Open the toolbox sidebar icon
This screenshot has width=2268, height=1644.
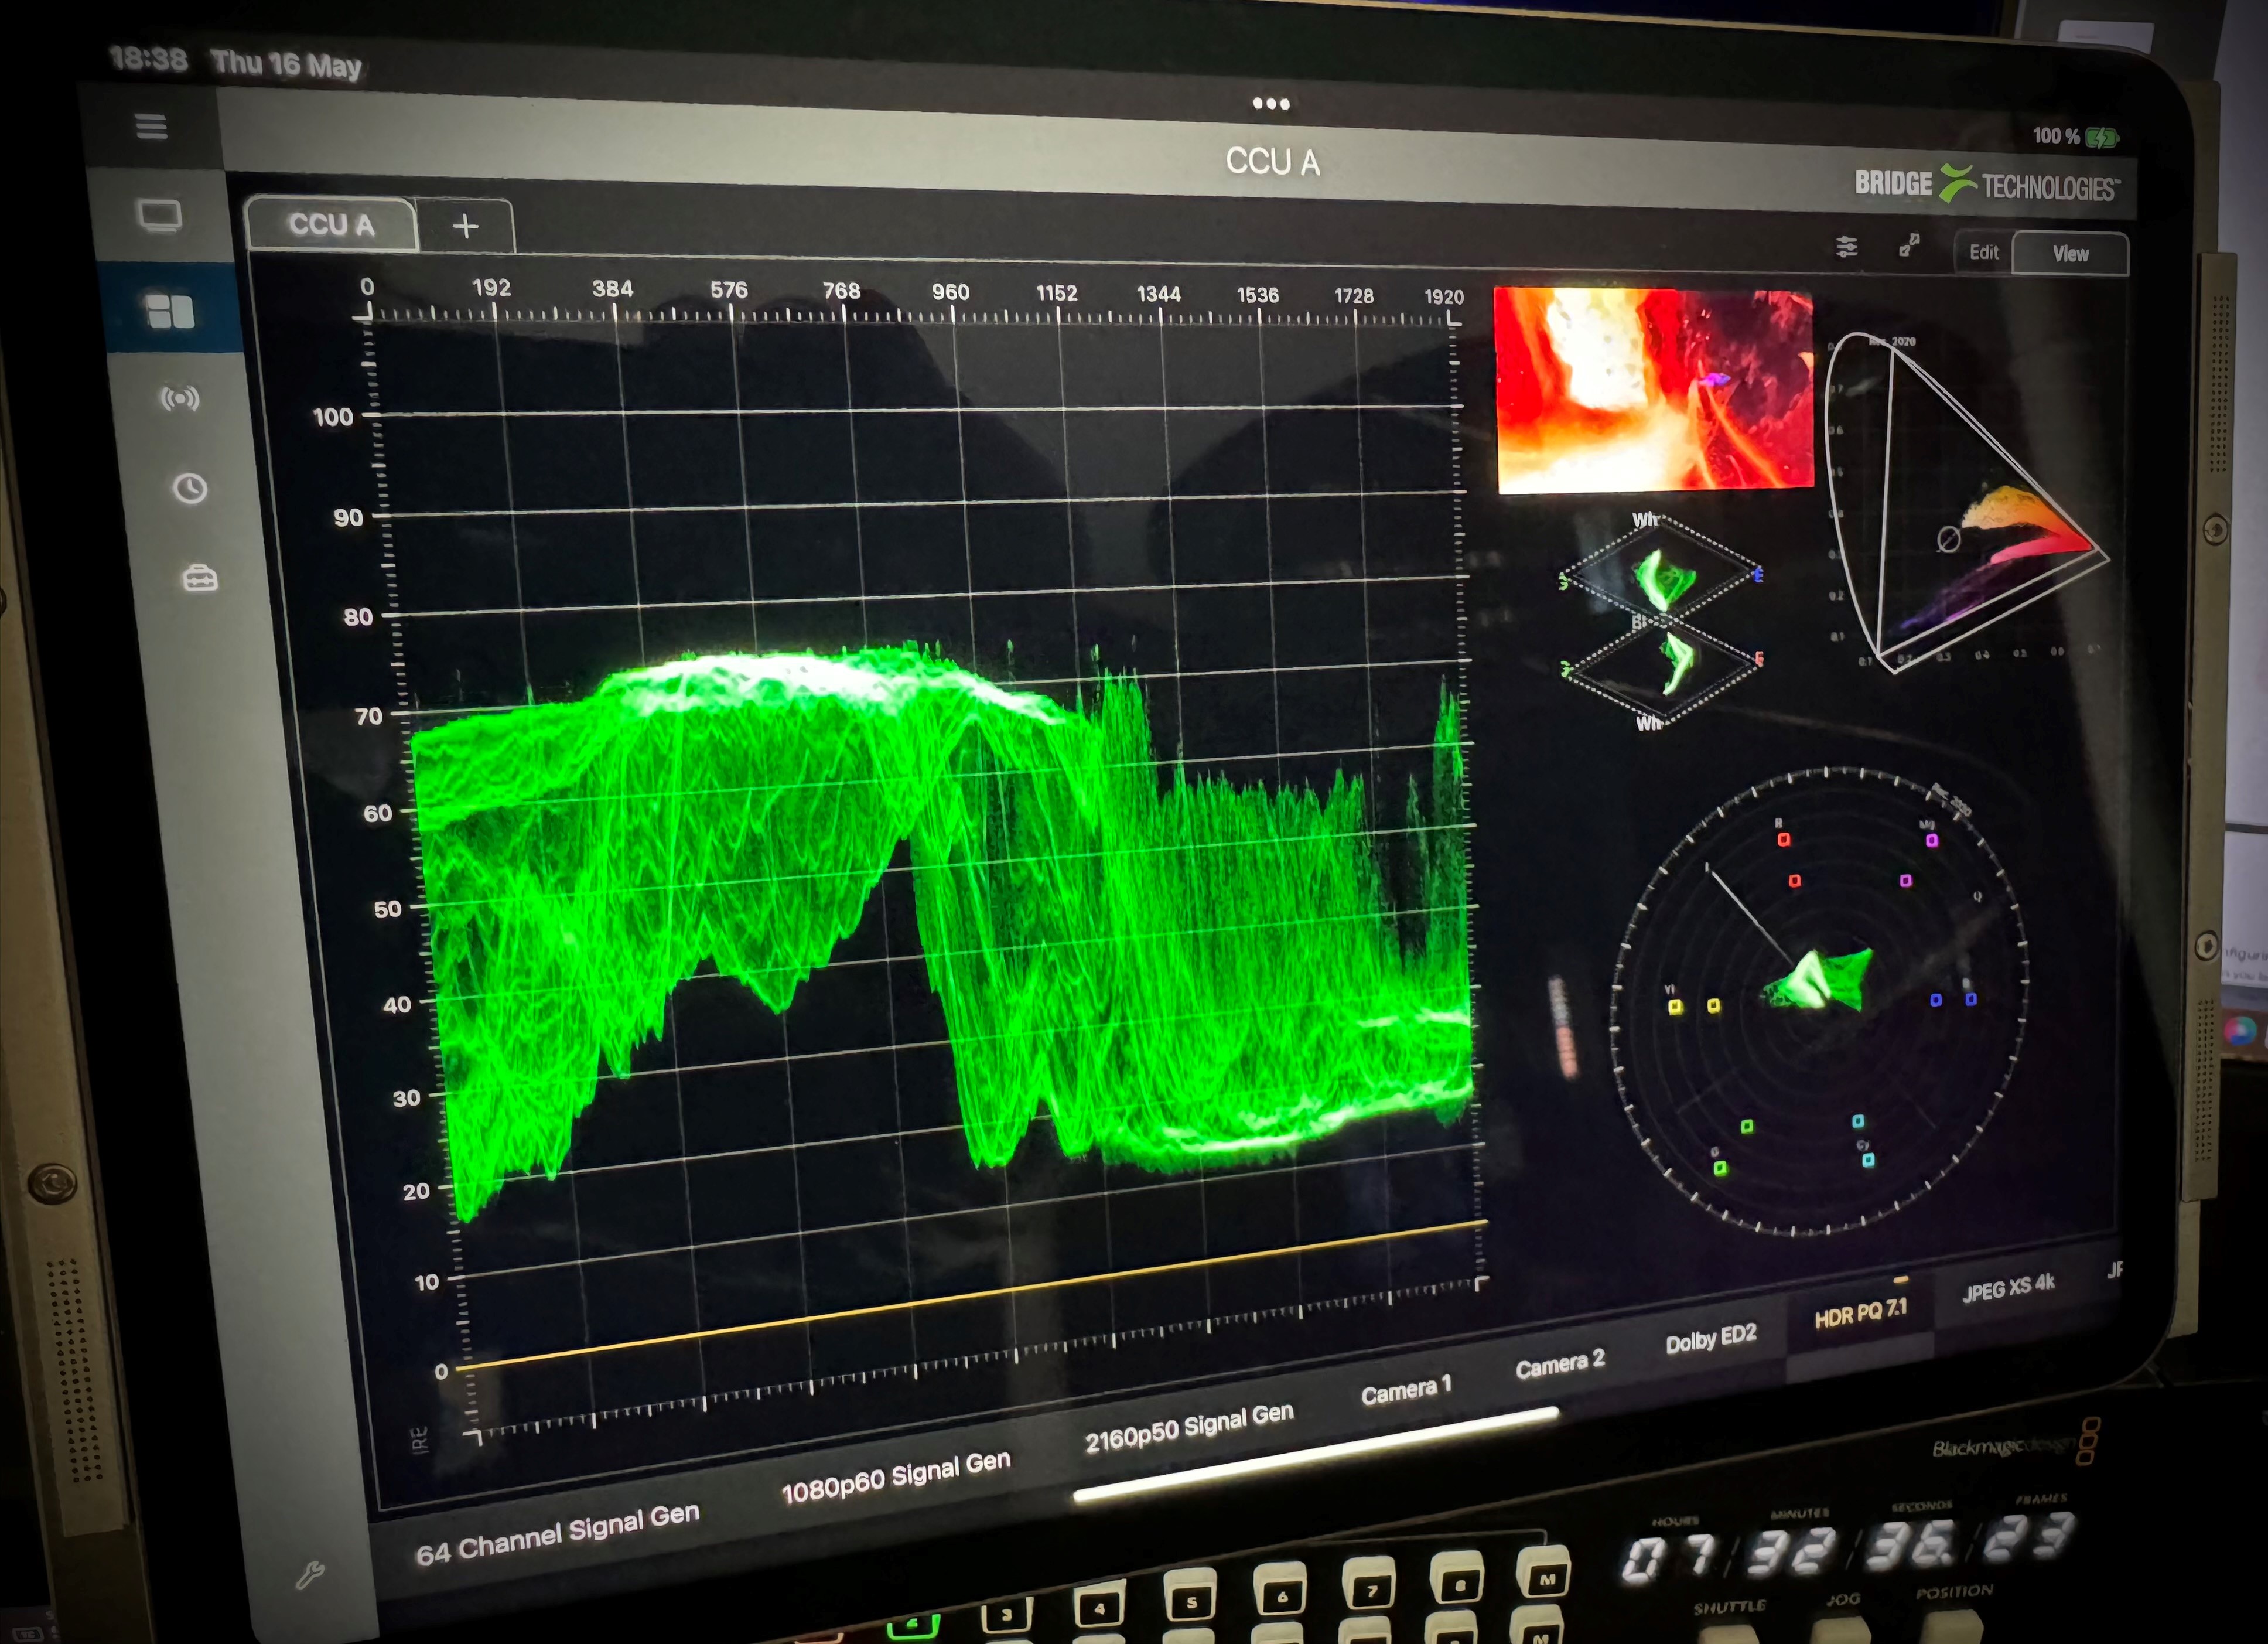tap(200, 578)
